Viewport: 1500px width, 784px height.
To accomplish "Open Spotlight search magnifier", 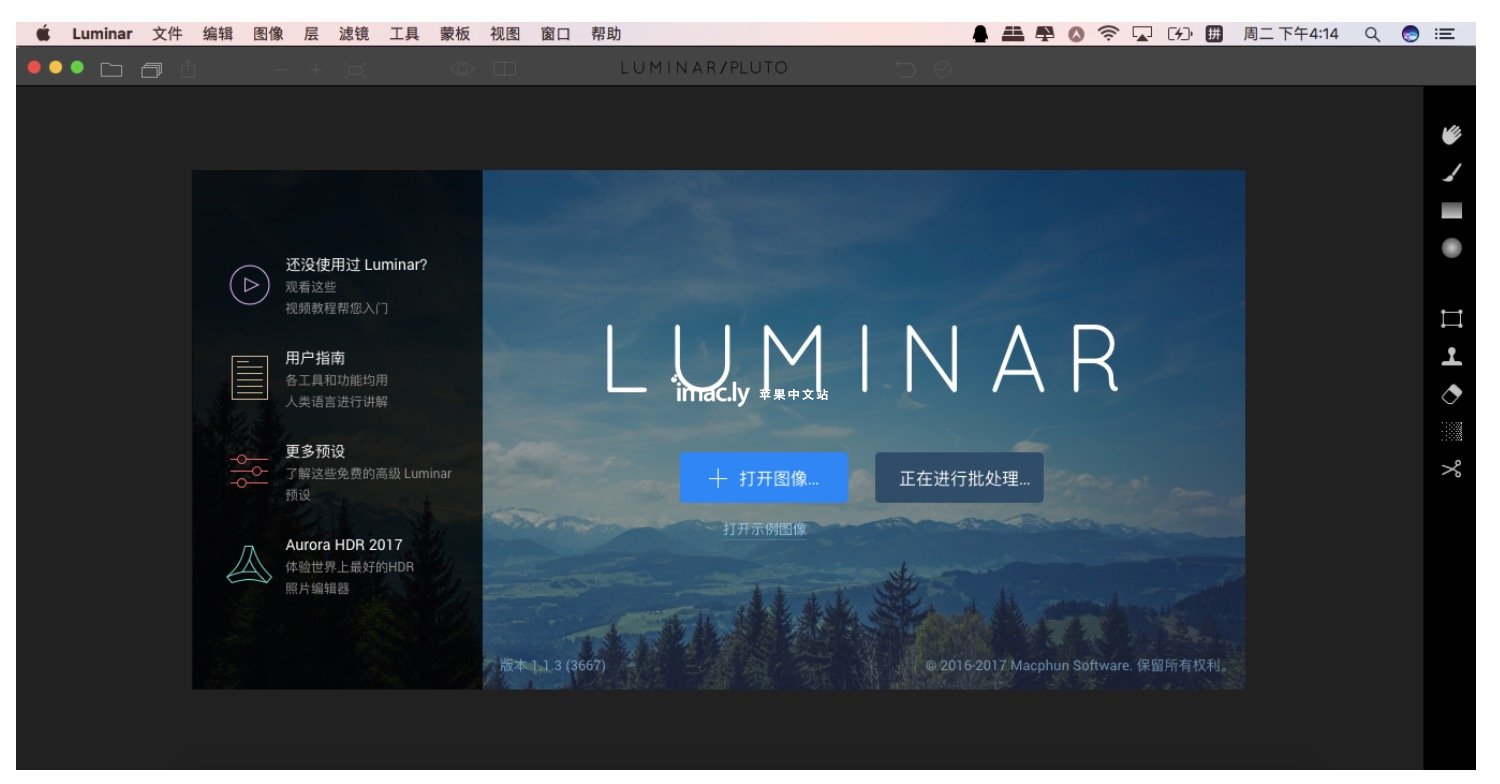I will (1373, 34).
